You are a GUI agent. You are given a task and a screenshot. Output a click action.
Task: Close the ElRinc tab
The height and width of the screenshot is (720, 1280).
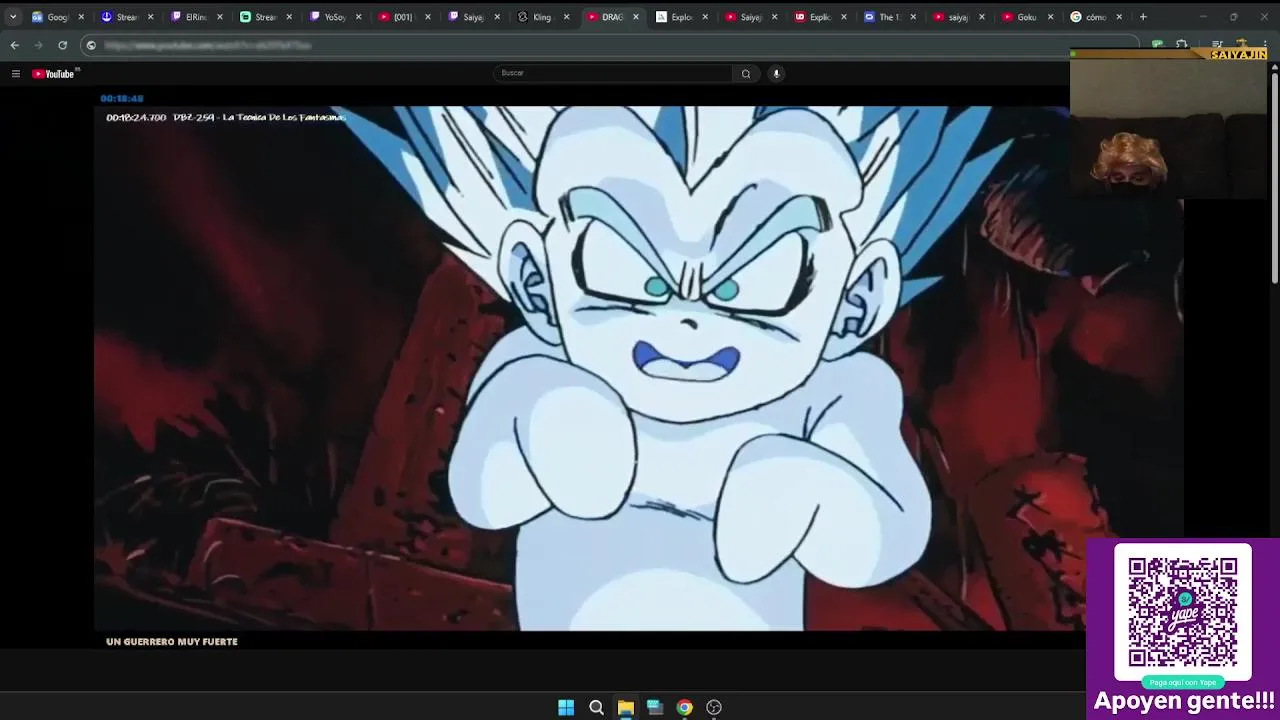tap(220, 17)
